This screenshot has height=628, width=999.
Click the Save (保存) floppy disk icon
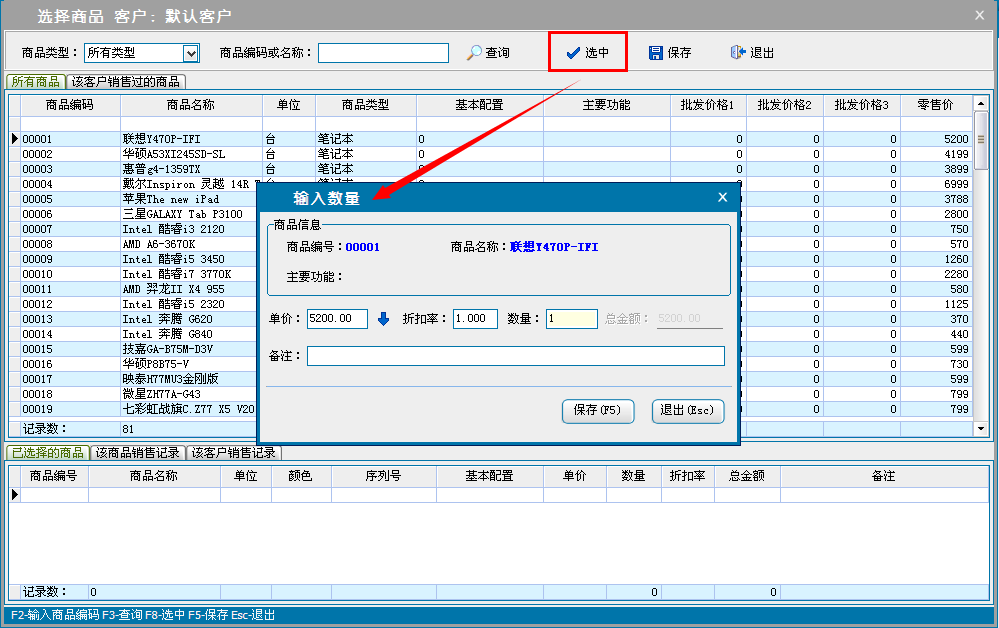click(656, 53)
